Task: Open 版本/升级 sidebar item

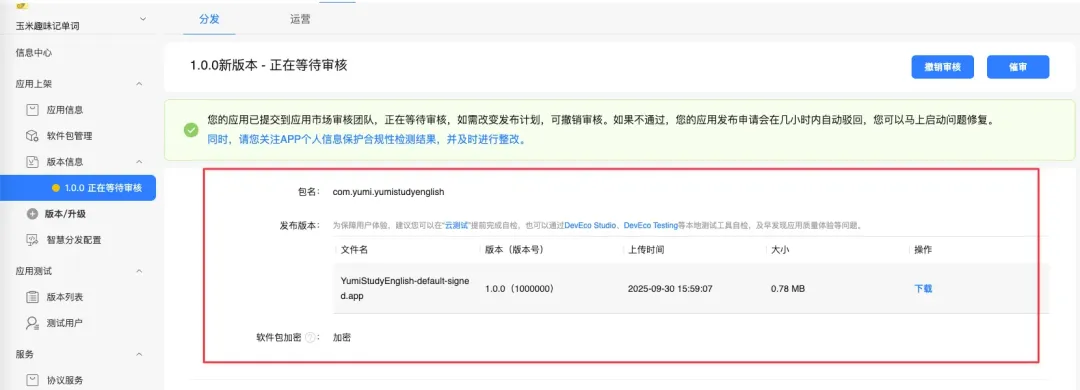Action: tap(65, 214)
